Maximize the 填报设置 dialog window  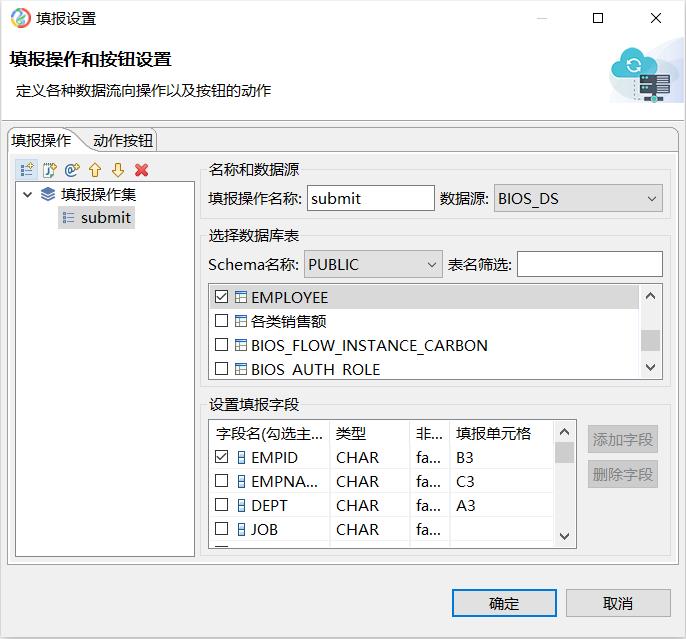(x=598, y=18)
